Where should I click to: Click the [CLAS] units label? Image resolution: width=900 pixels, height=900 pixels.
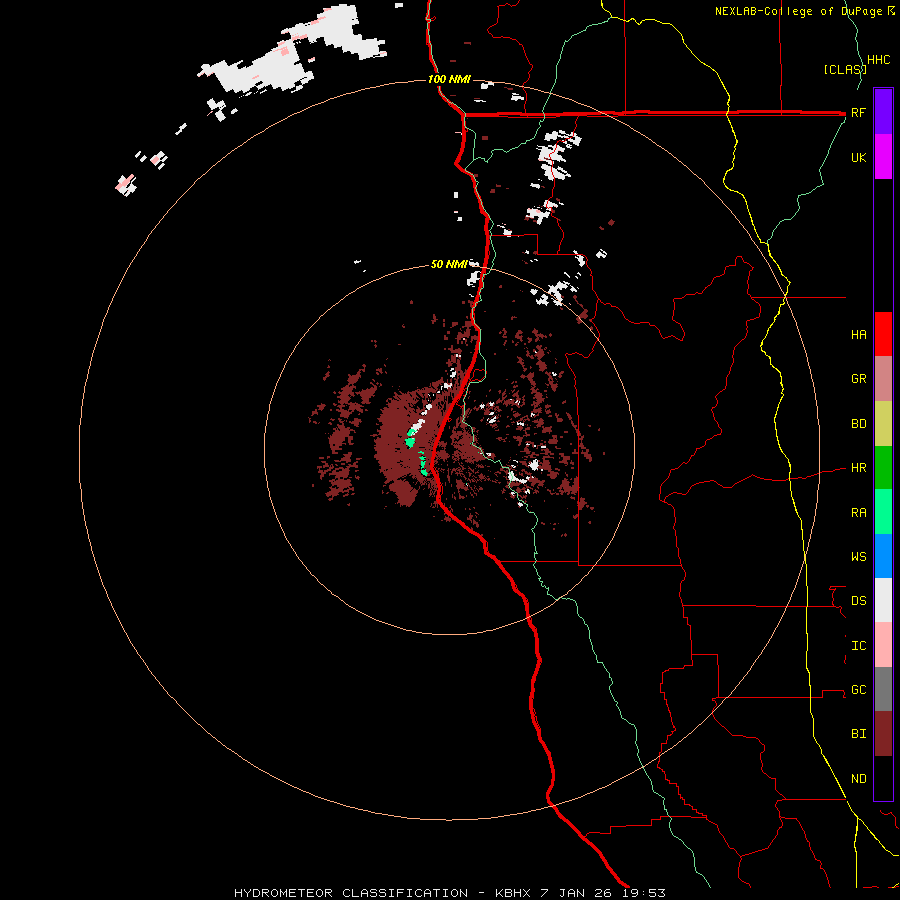point(845,69)
